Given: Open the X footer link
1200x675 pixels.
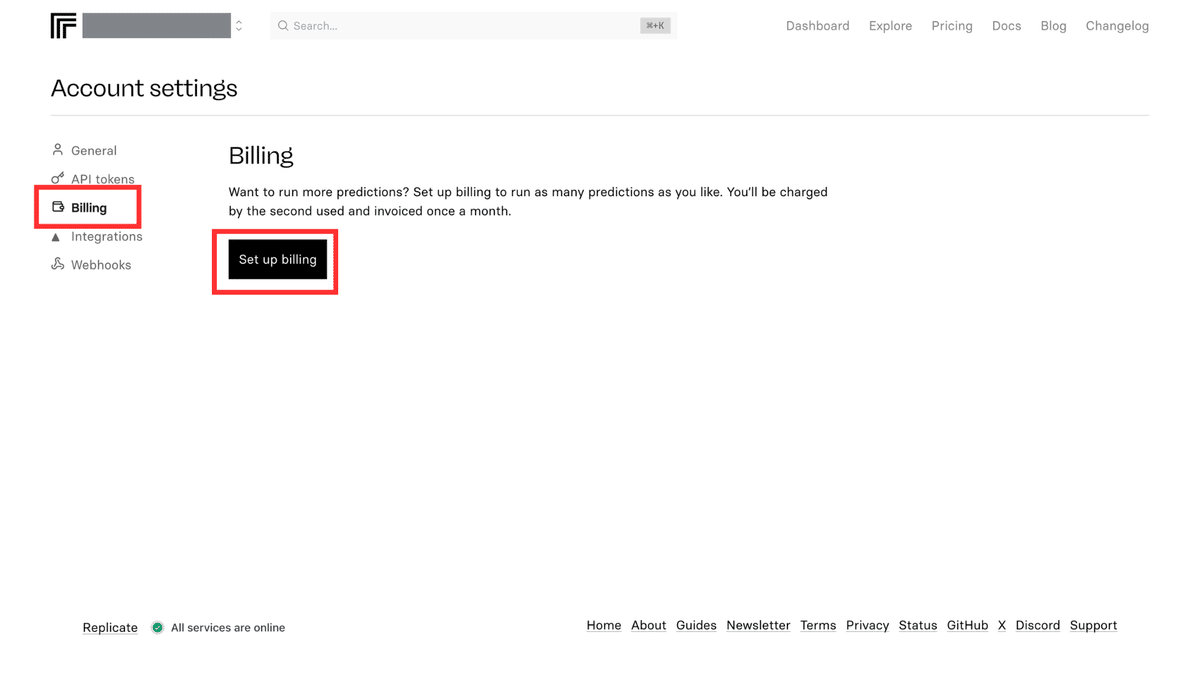Looking at the screenshot, I should pos(1002,625).
